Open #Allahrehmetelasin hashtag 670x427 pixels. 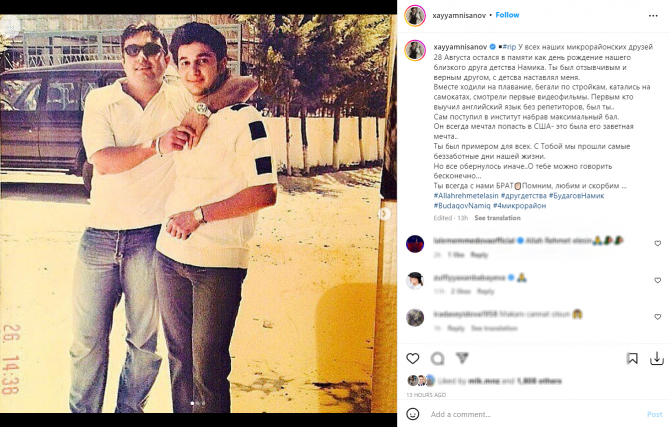466,196
